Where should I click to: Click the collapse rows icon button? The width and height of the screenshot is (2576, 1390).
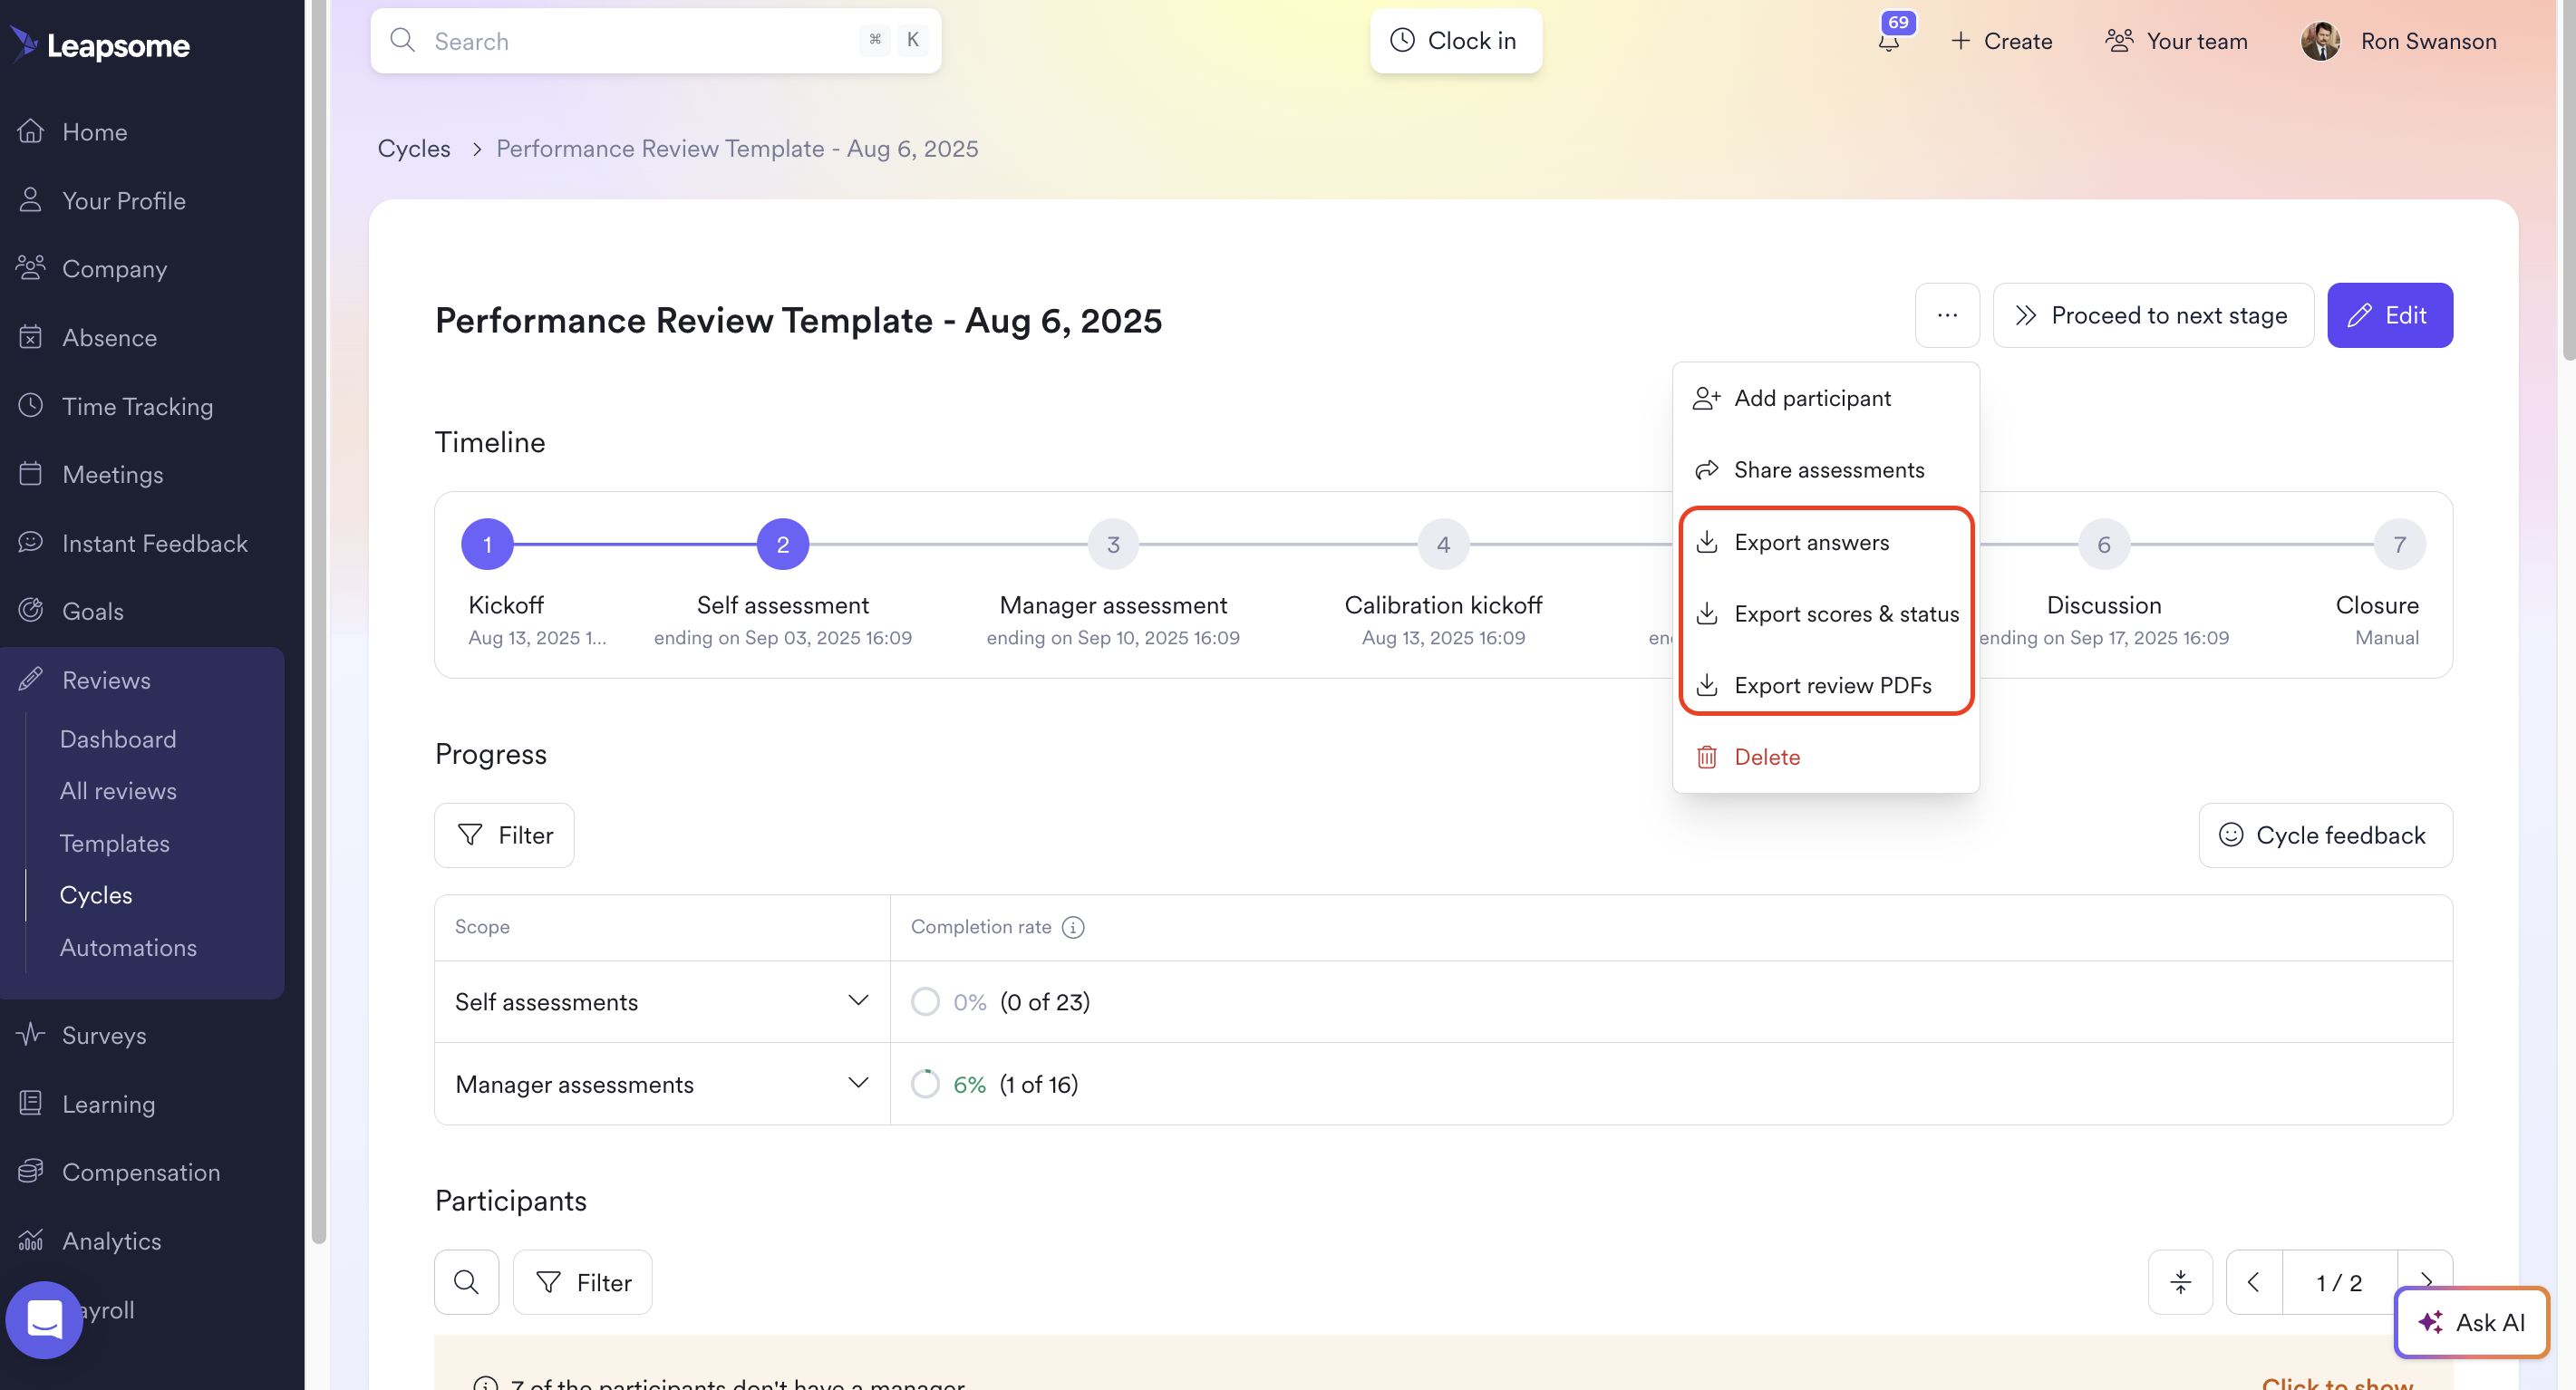click(x=2180, y=1282)
